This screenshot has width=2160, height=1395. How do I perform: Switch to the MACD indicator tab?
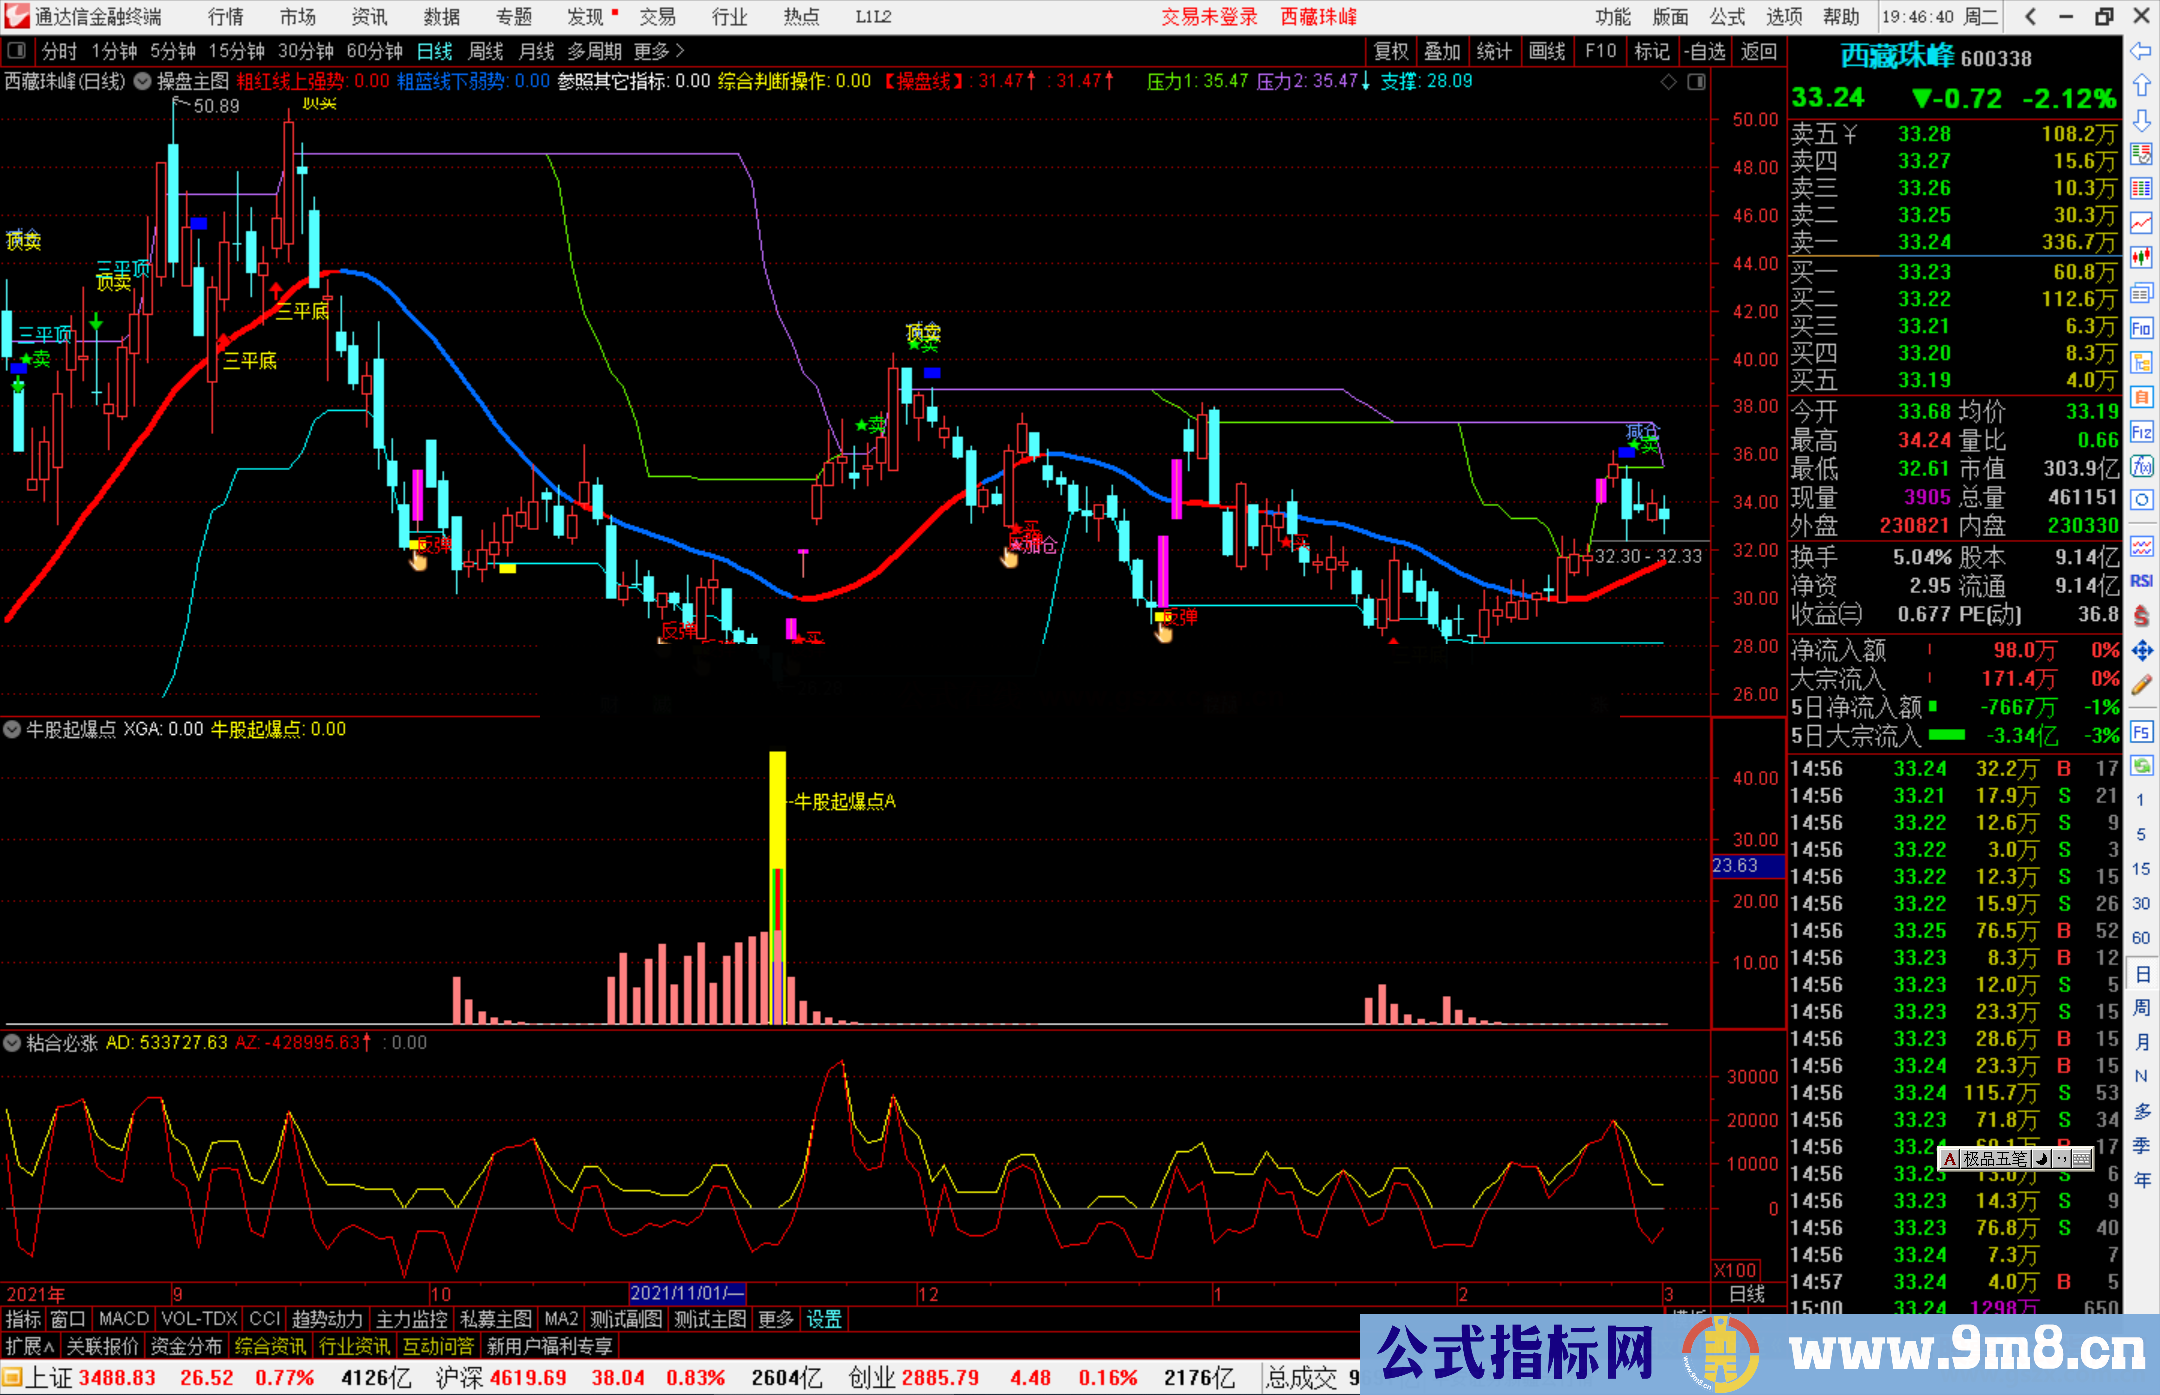coord(124,1319)
